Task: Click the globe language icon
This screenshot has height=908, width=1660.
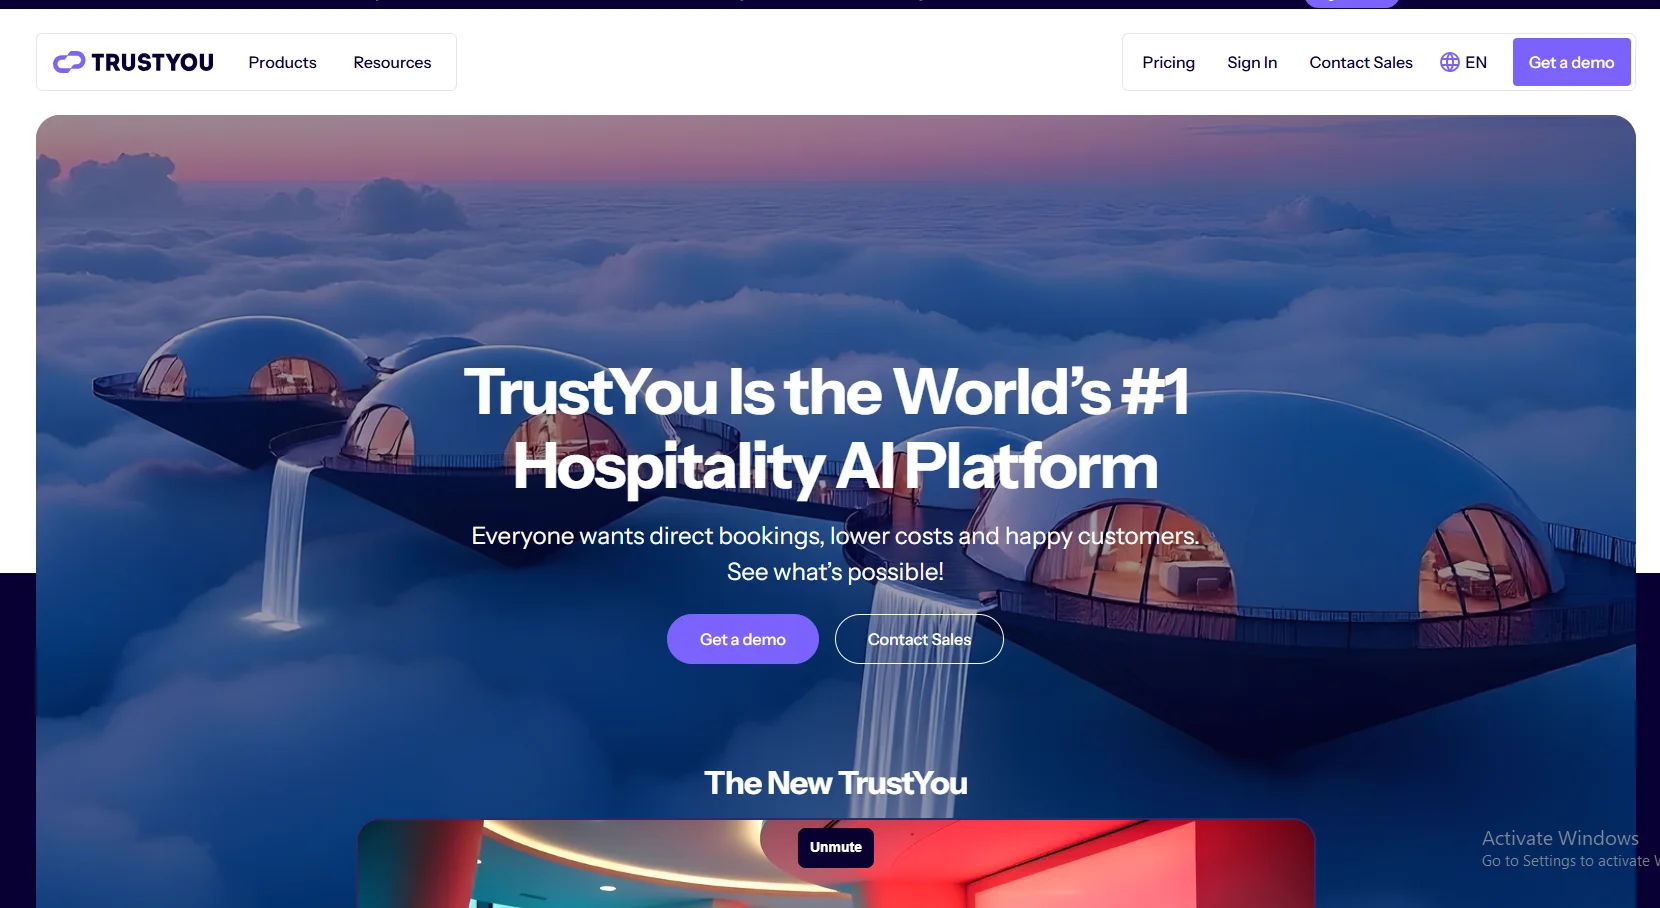Action: pyautogui.click(x=1450, y=62)
